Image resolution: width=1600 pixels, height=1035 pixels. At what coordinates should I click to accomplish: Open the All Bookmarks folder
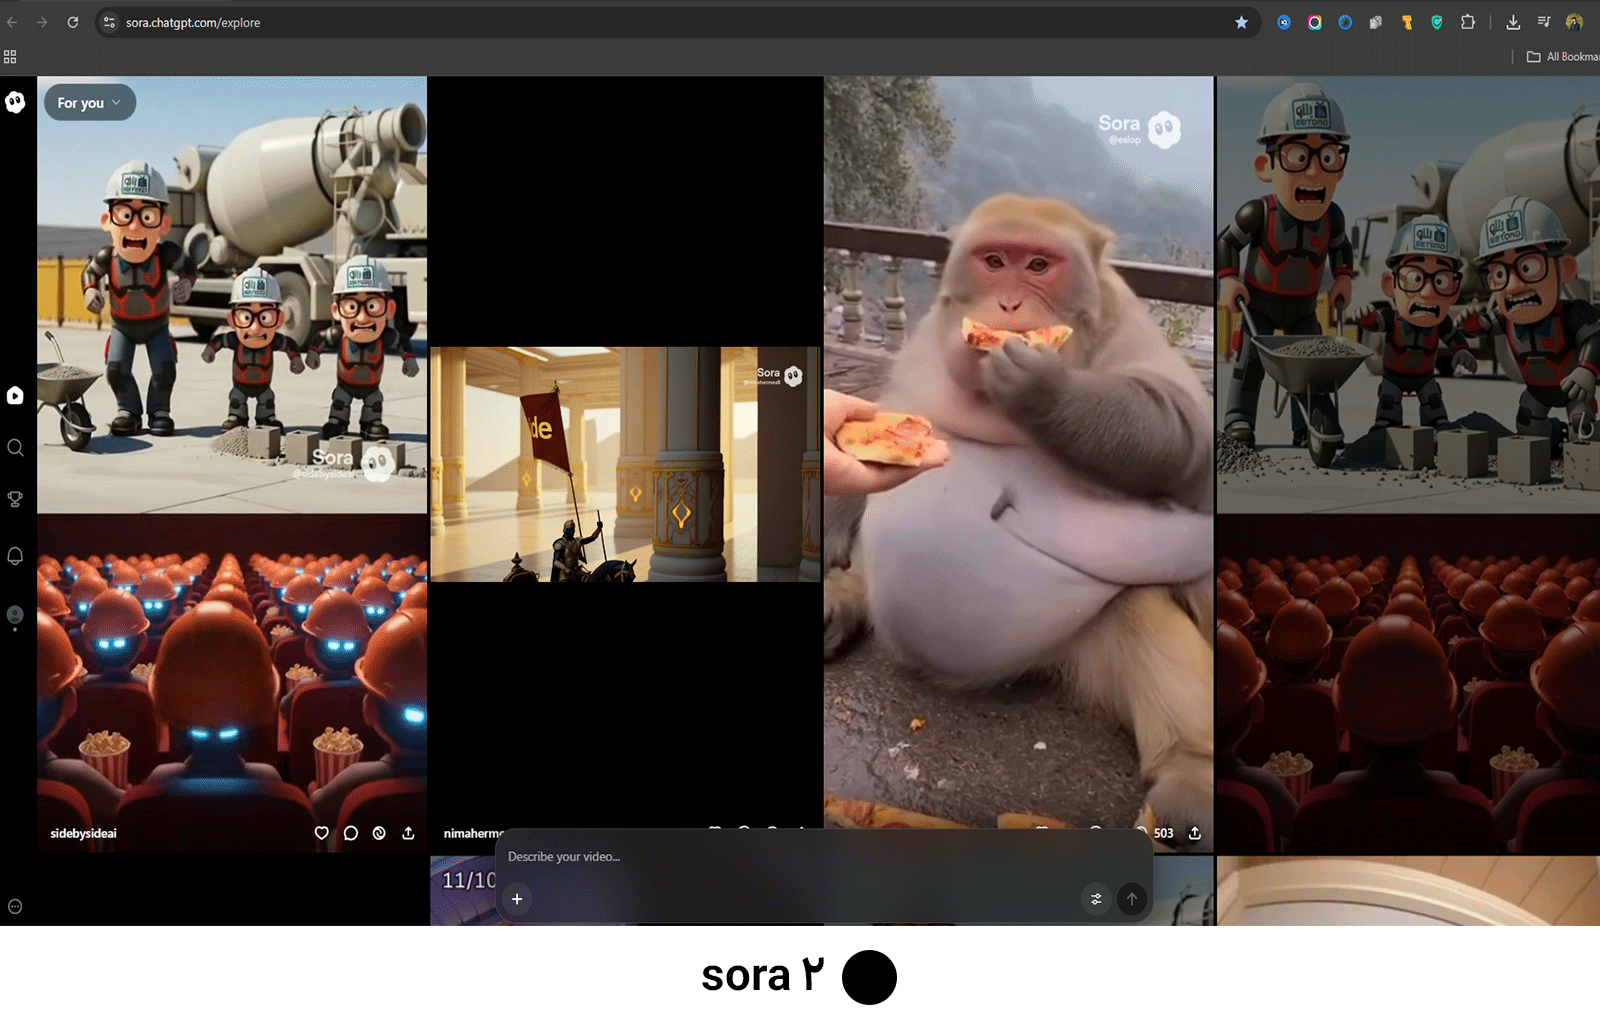1562,57
